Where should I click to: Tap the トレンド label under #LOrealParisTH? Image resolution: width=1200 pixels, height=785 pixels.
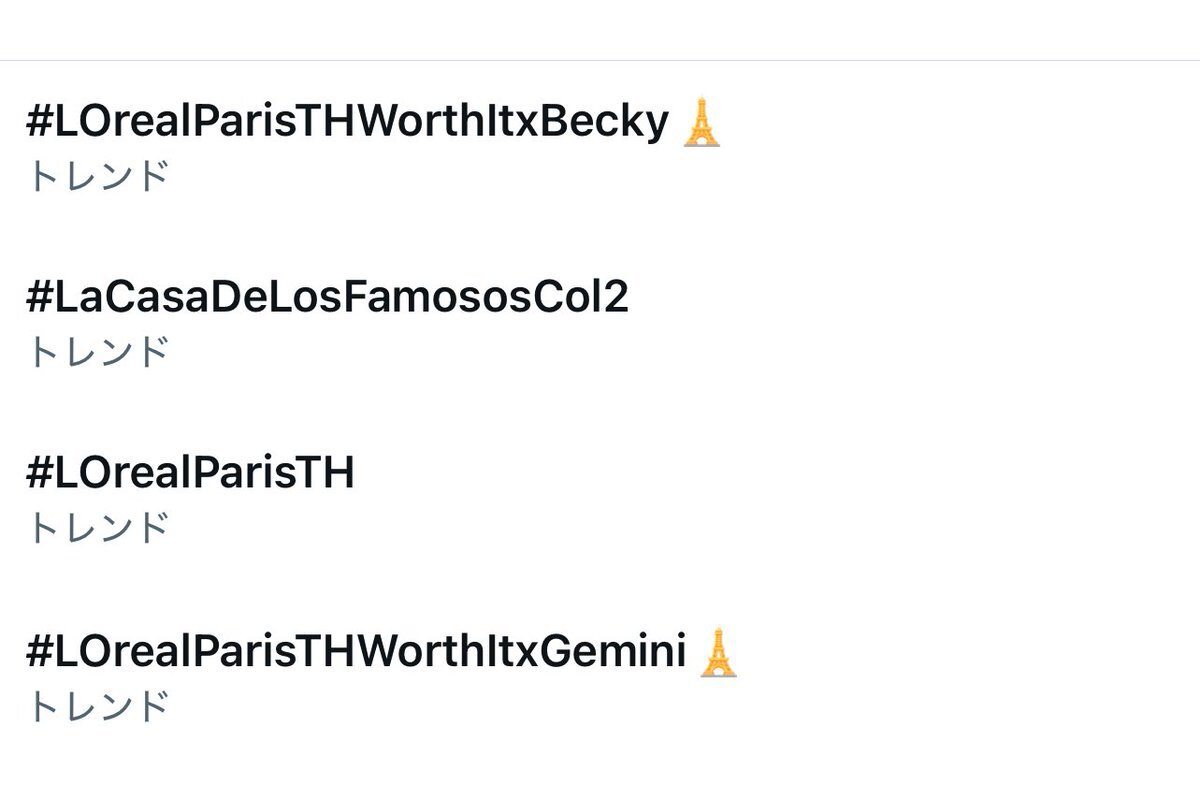pyautogui.click(x=98, y=527)
